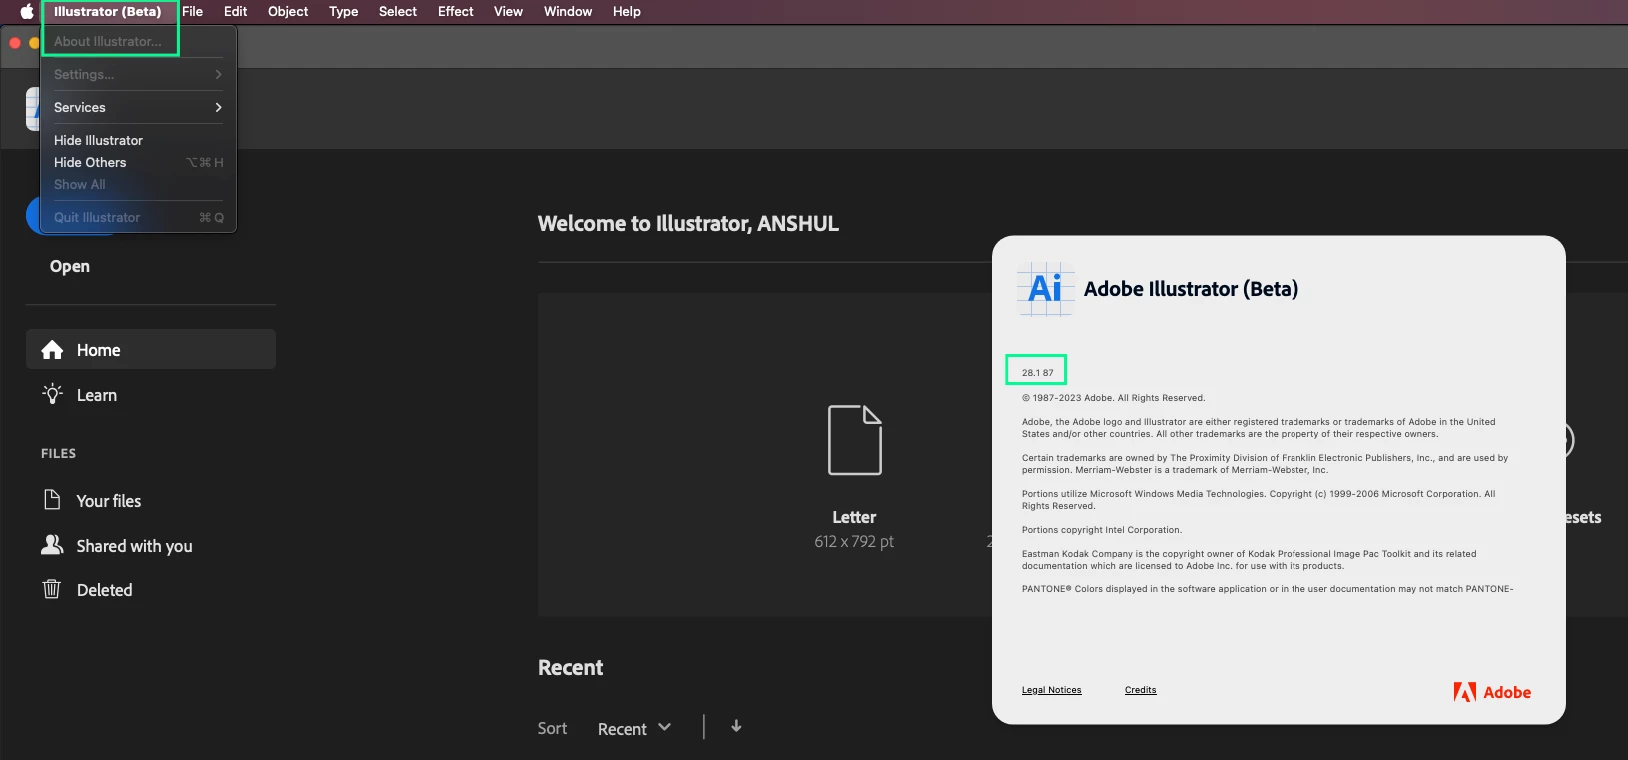The image size is (1628, 760).
Task: Click the Sort label
Action: pos(552,729)
